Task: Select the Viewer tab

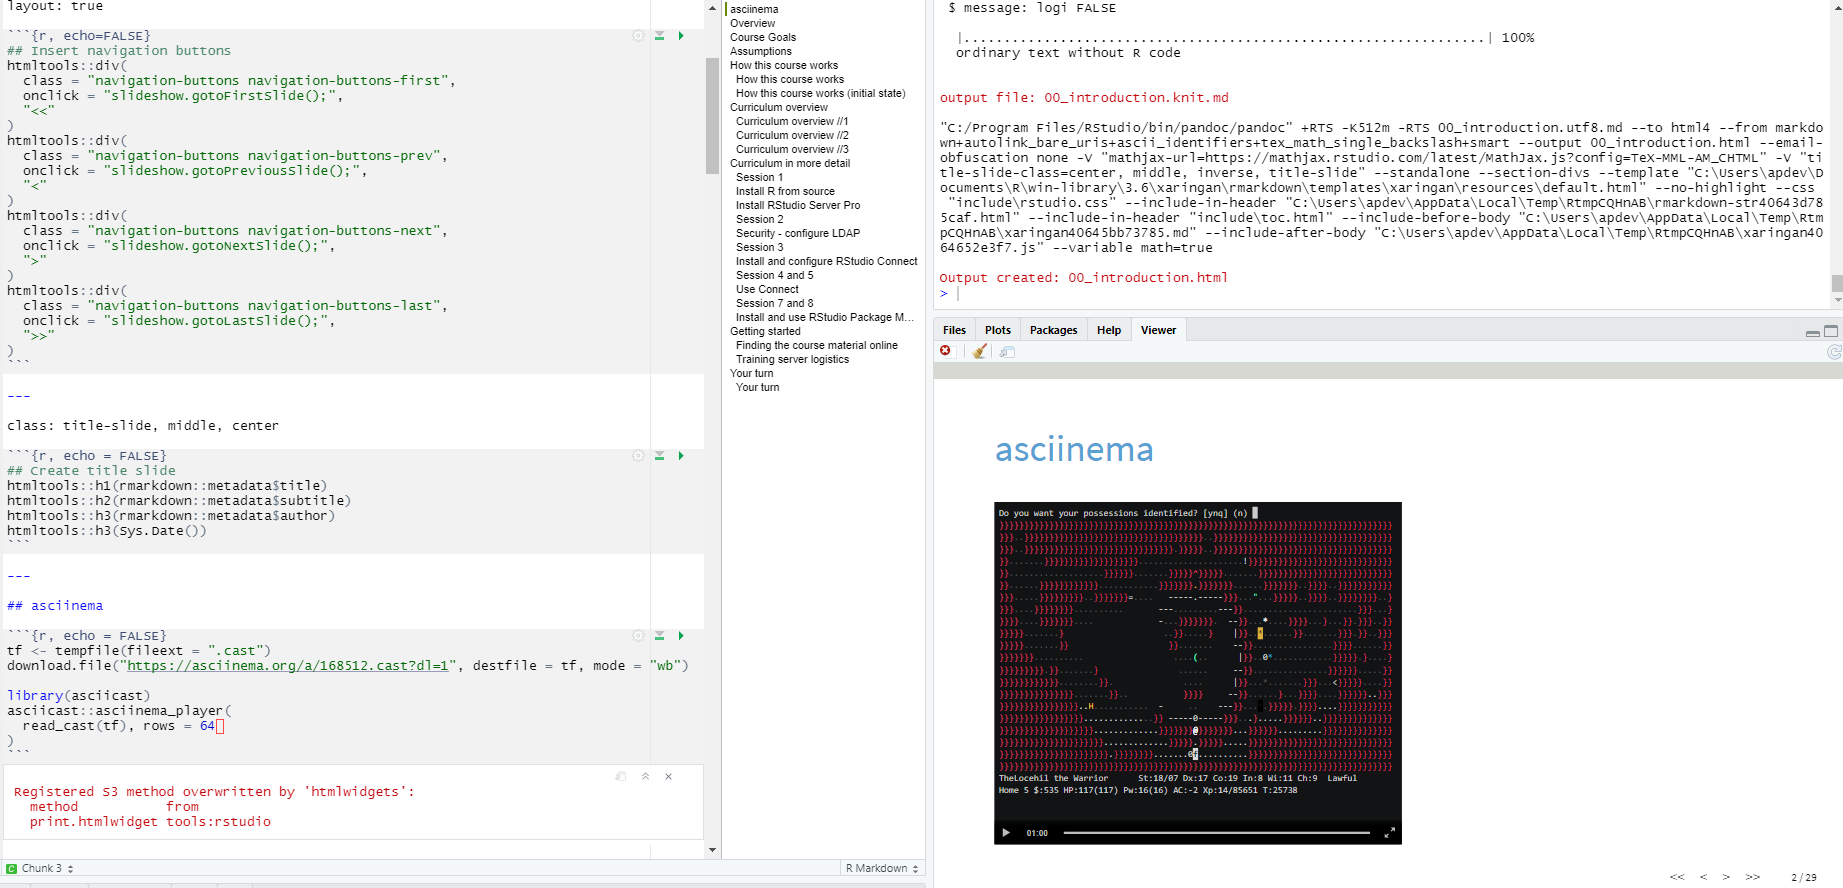Action: 1158,330
